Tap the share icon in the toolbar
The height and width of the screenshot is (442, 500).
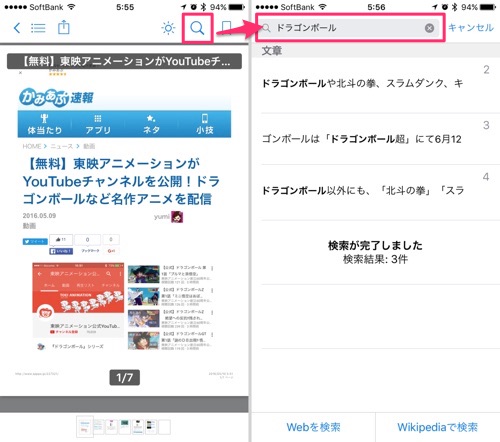coord(64,27)
